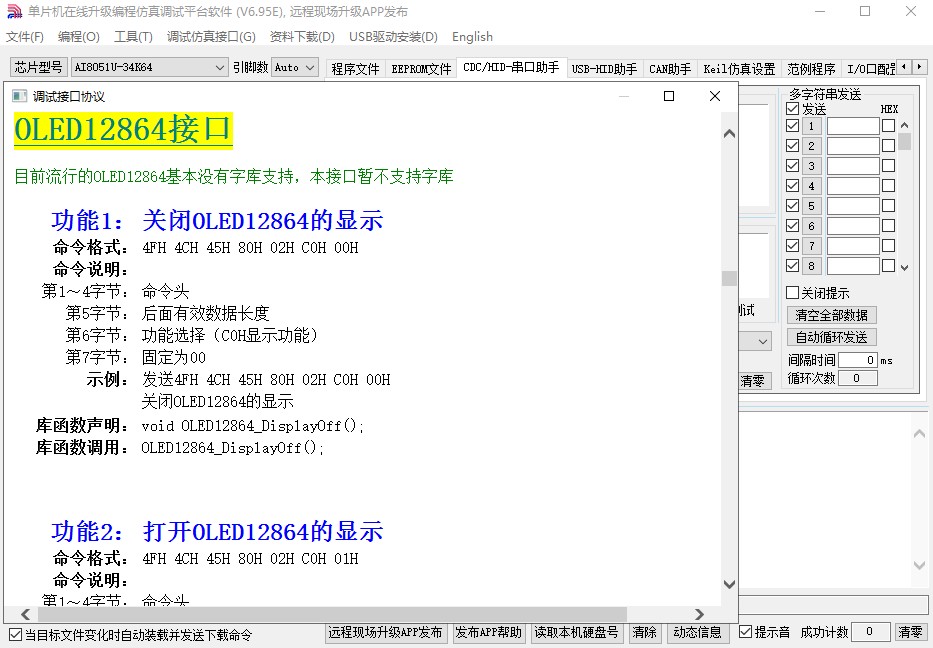
Task: Toggle 当目标文件变化时自动装载并发送下载命令 checkbox
Action: [x=15, y=635]
